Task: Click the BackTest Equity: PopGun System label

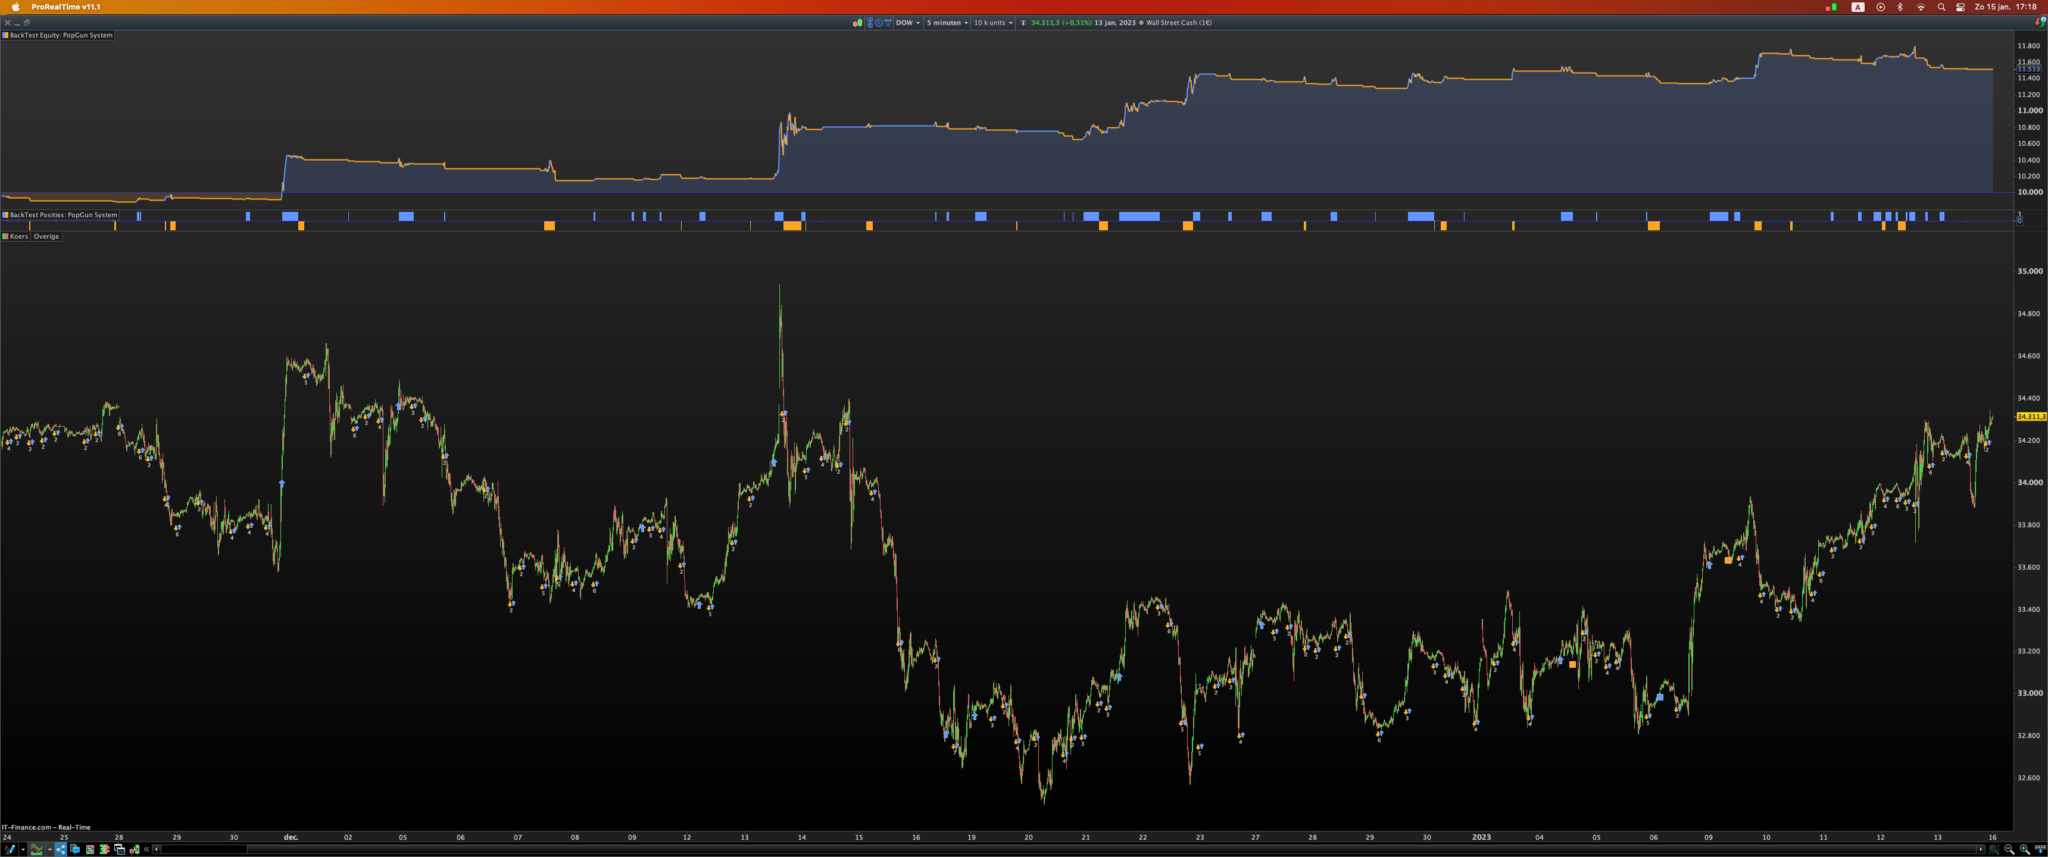Action: [x=61, y=35]
